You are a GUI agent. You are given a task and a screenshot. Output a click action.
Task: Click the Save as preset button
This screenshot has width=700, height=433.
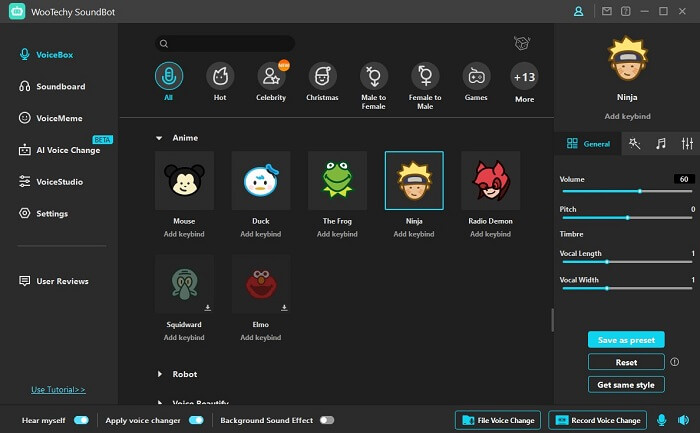[626, 340]
